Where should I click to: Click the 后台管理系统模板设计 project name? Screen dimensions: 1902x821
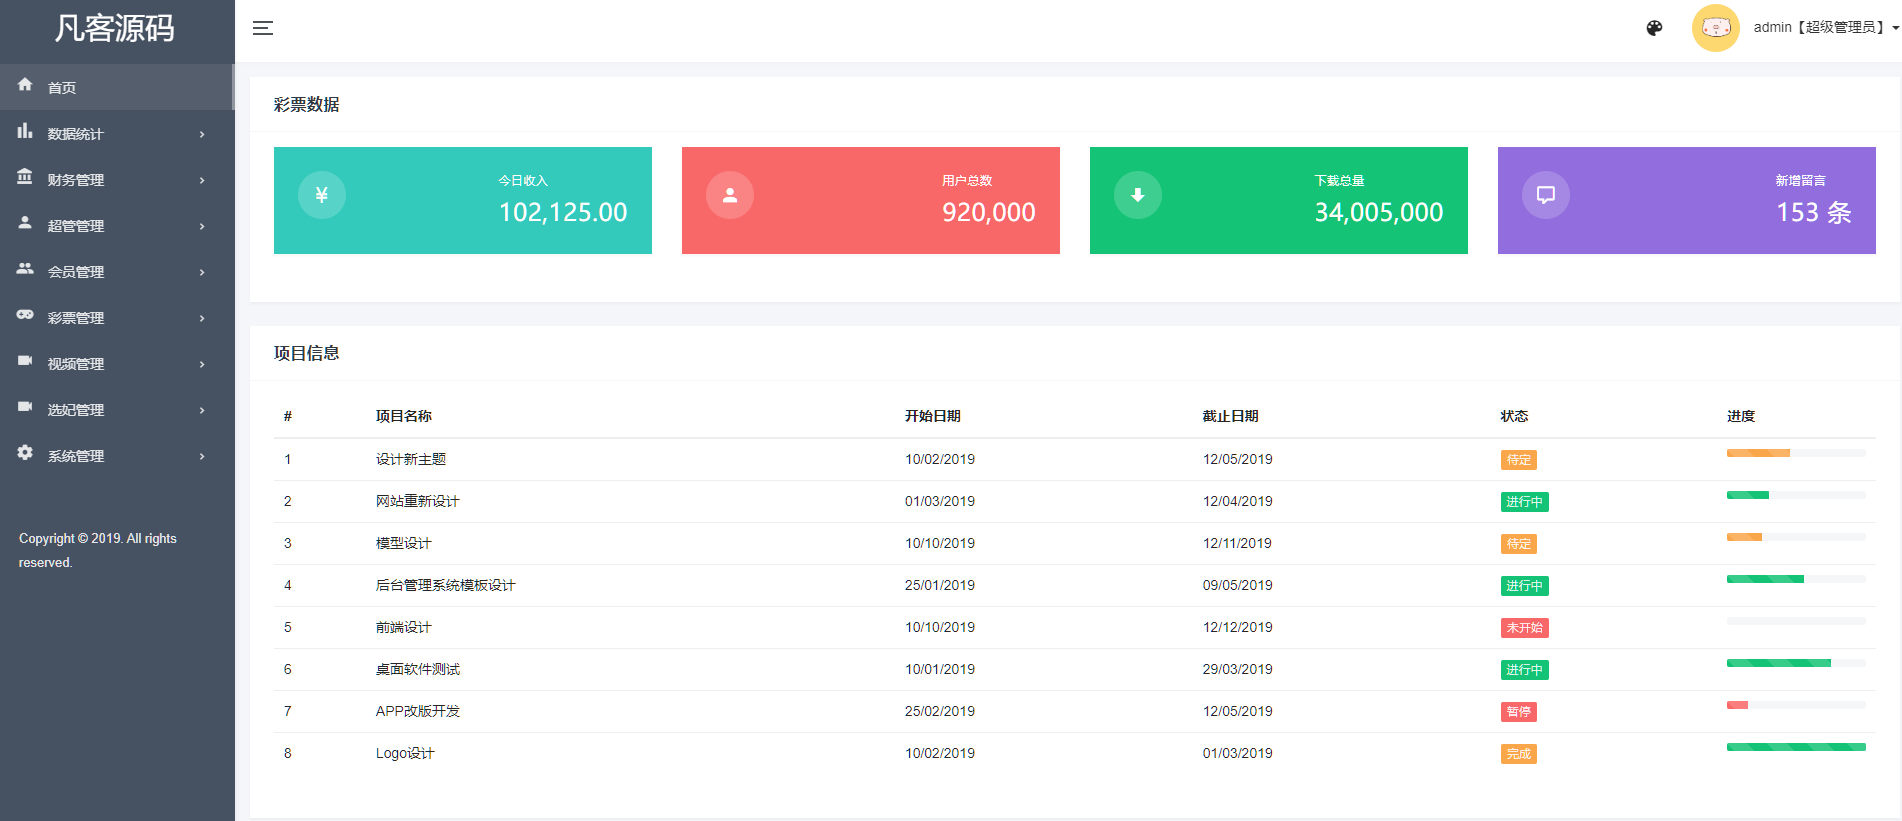(x=445, y=586)
